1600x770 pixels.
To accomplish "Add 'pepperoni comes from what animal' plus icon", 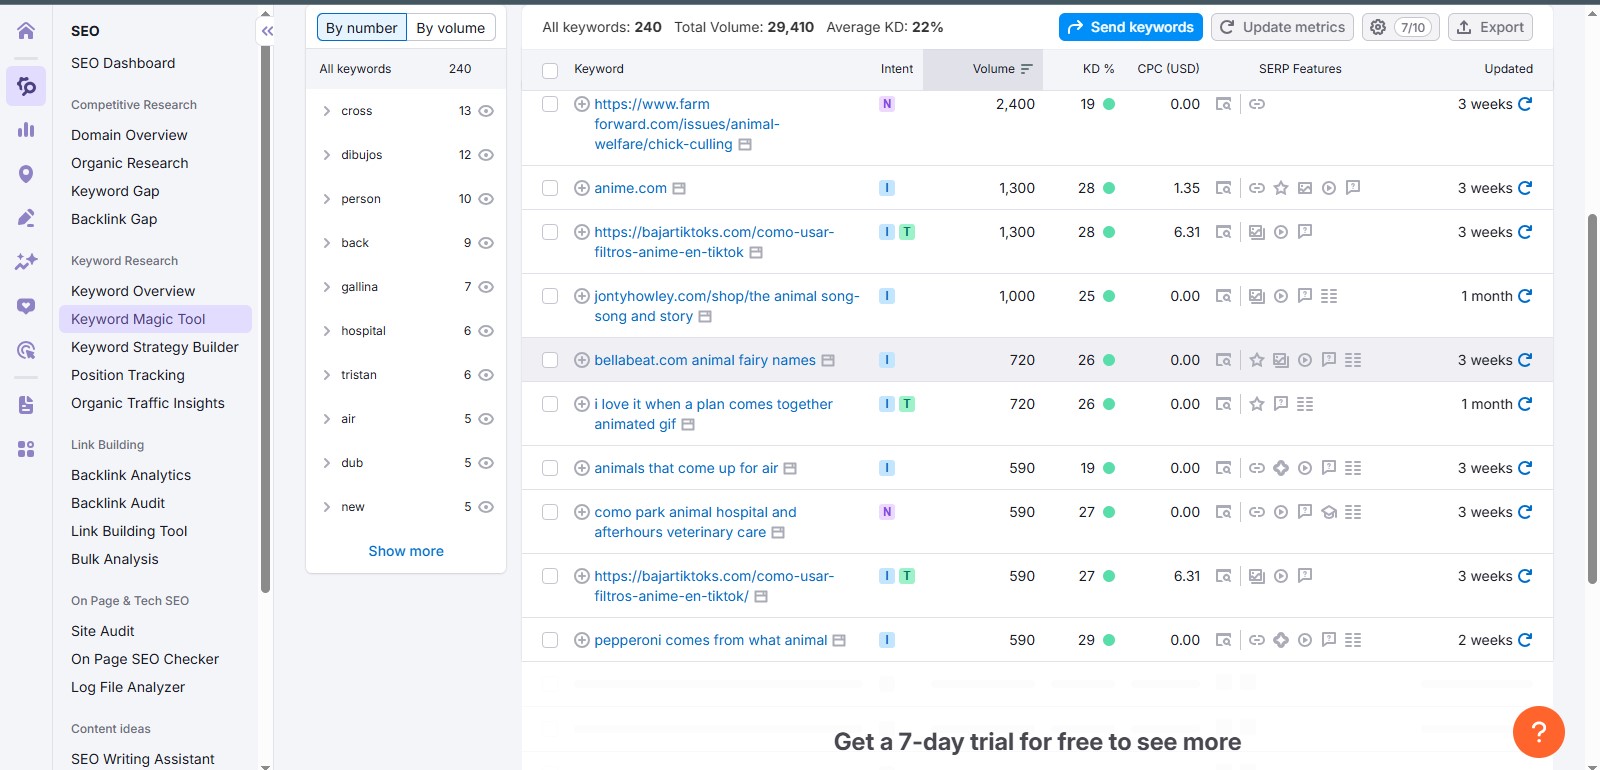I will coord(581,640).
